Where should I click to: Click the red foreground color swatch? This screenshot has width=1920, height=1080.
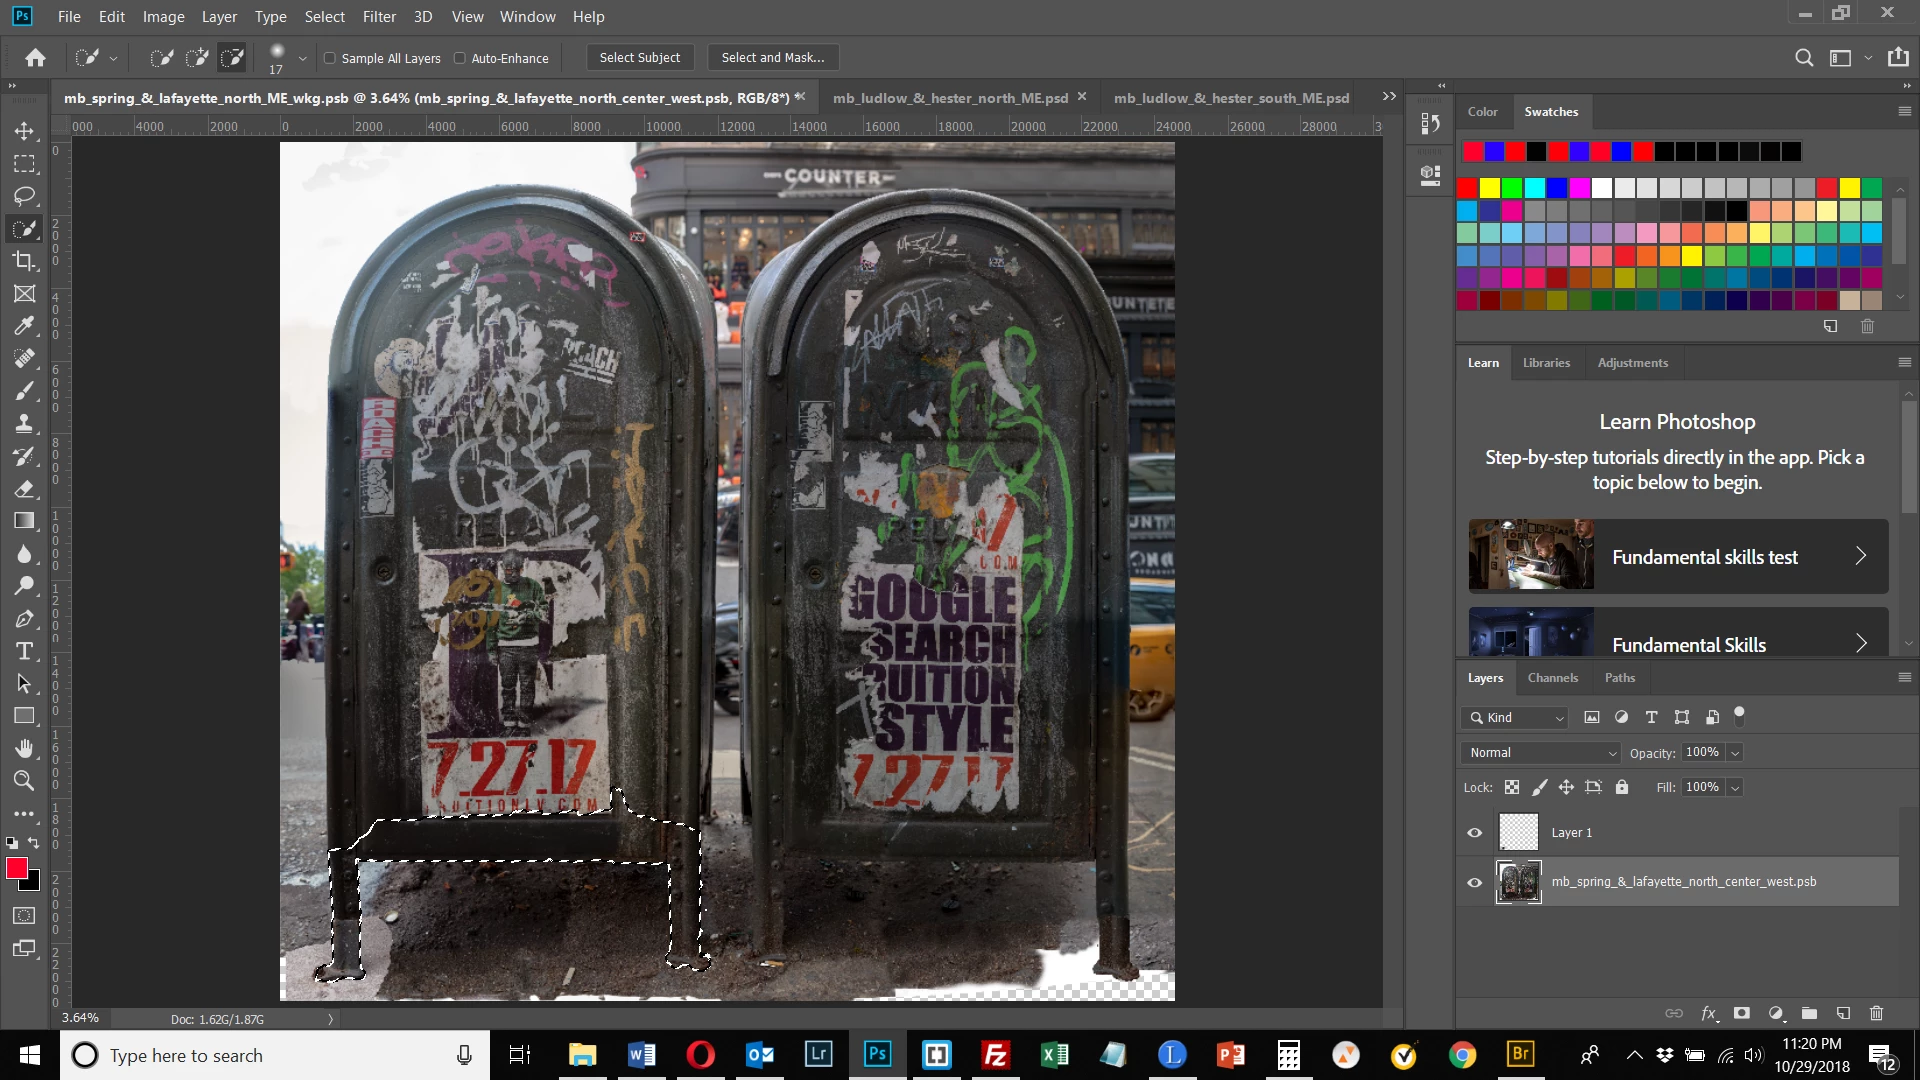point(16,868)
